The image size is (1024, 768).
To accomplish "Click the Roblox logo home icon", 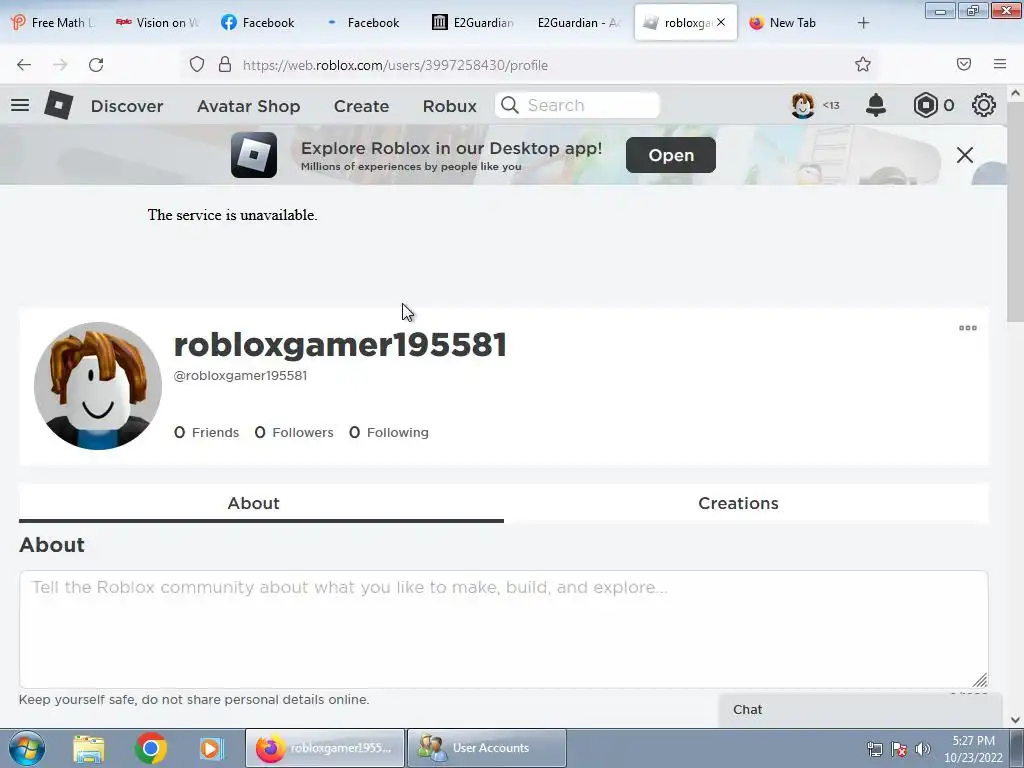I will [x=58, y=104].
